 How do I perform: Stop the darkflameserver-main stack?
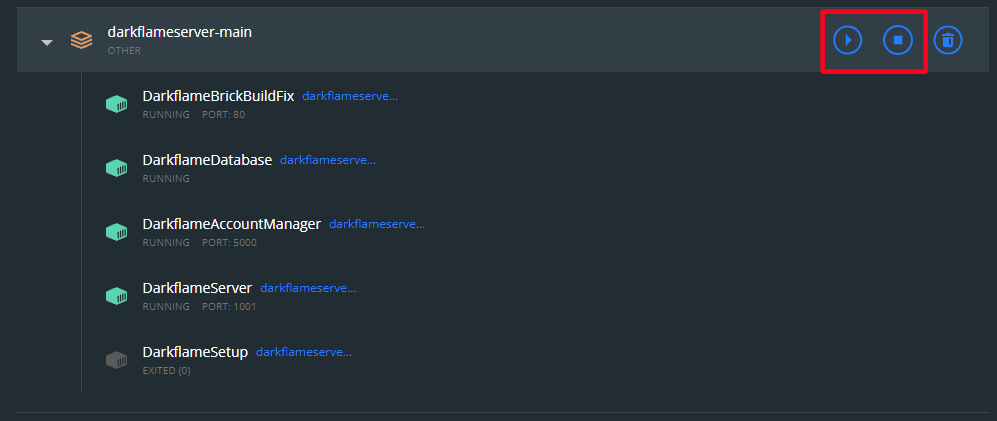click(x=898, y=40)
